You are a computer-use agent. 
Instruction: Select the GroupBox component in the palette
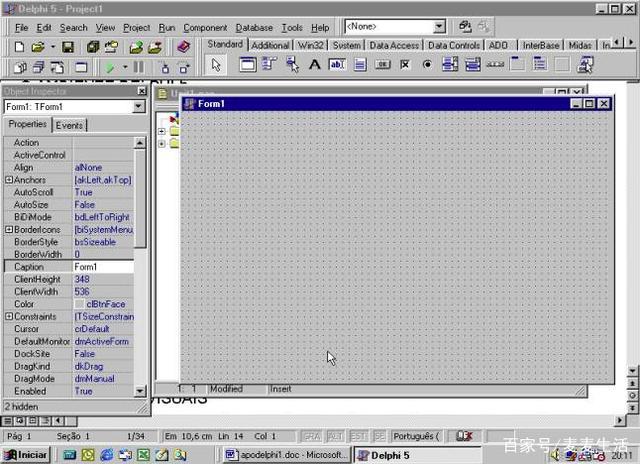[518, 64]
